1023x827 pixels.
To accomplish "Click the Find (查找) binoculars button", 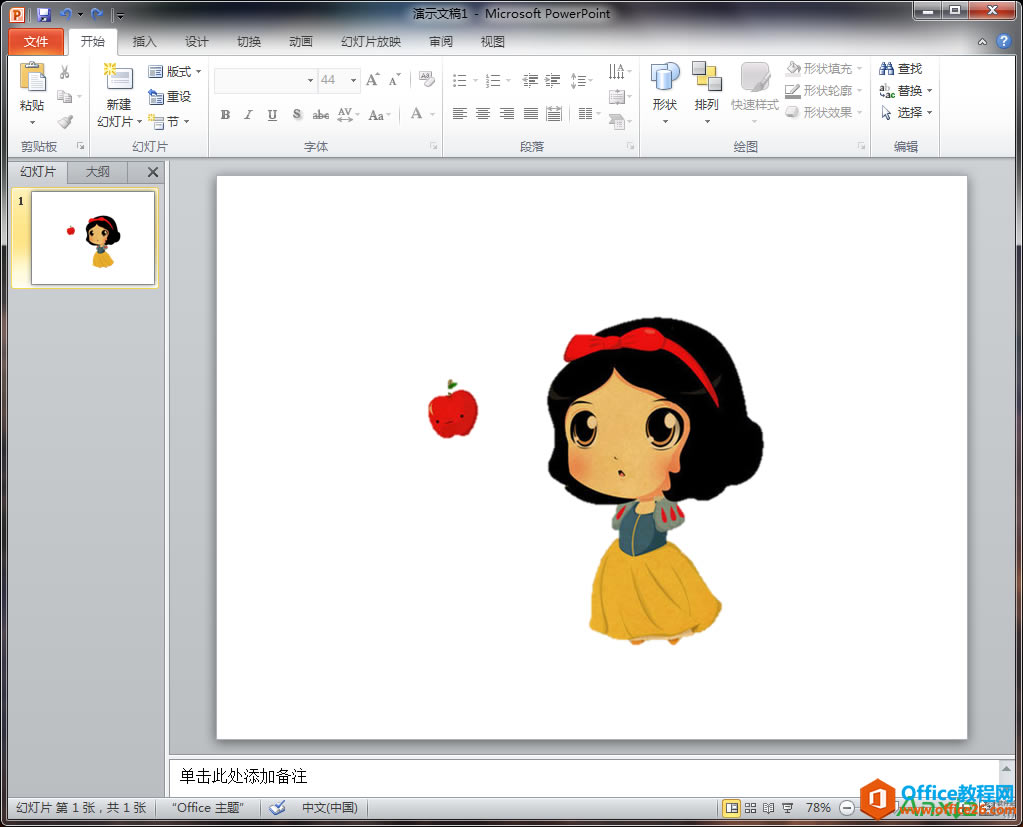I will (900, 68).
